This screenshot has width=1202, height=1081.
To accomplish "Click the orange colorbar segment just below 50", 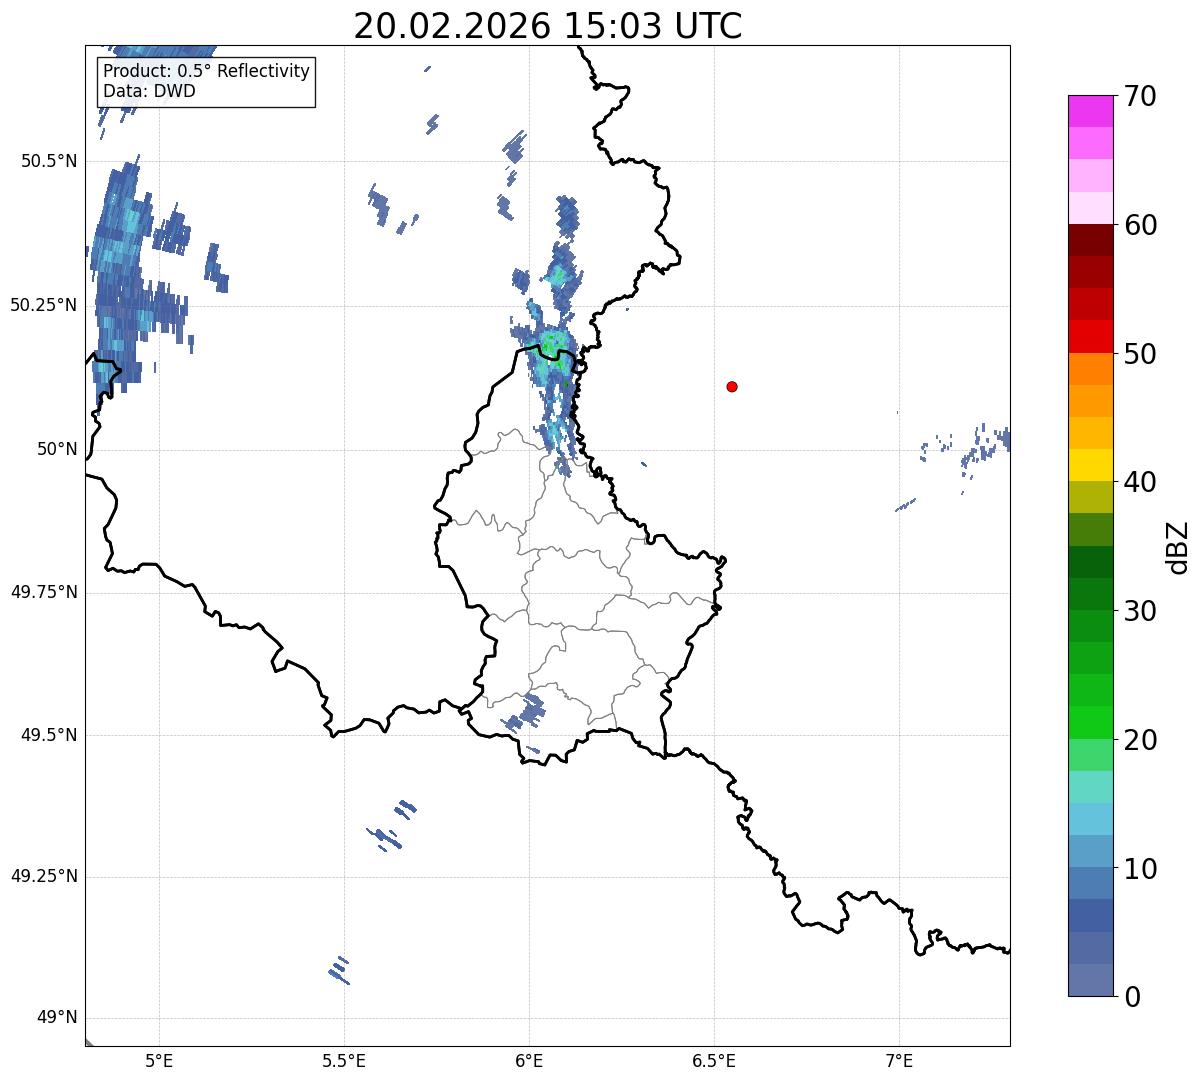I will (1091, 369).
